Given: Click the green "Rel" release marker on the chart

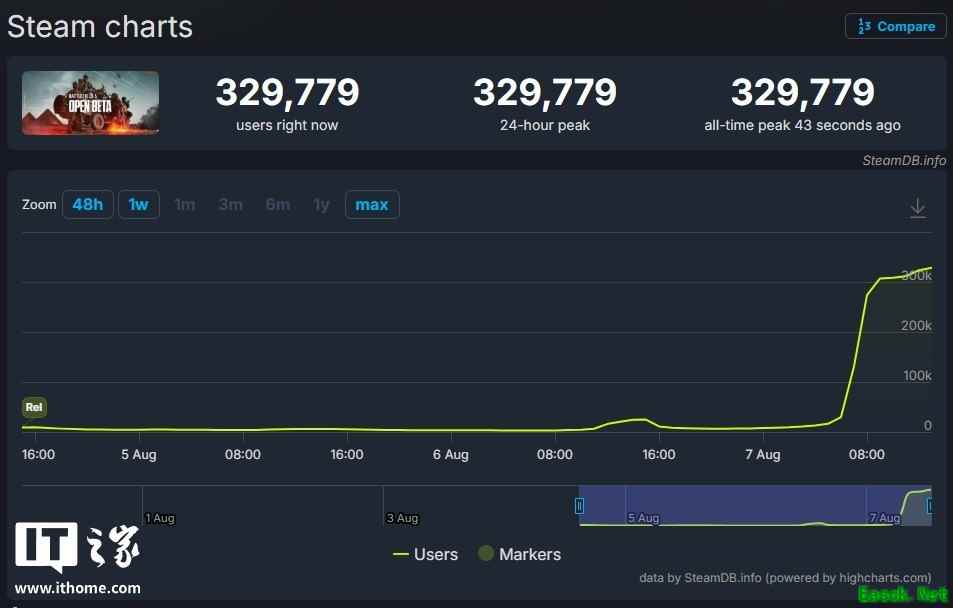Looking at the screenshot, I should click(x=34, y=407).
